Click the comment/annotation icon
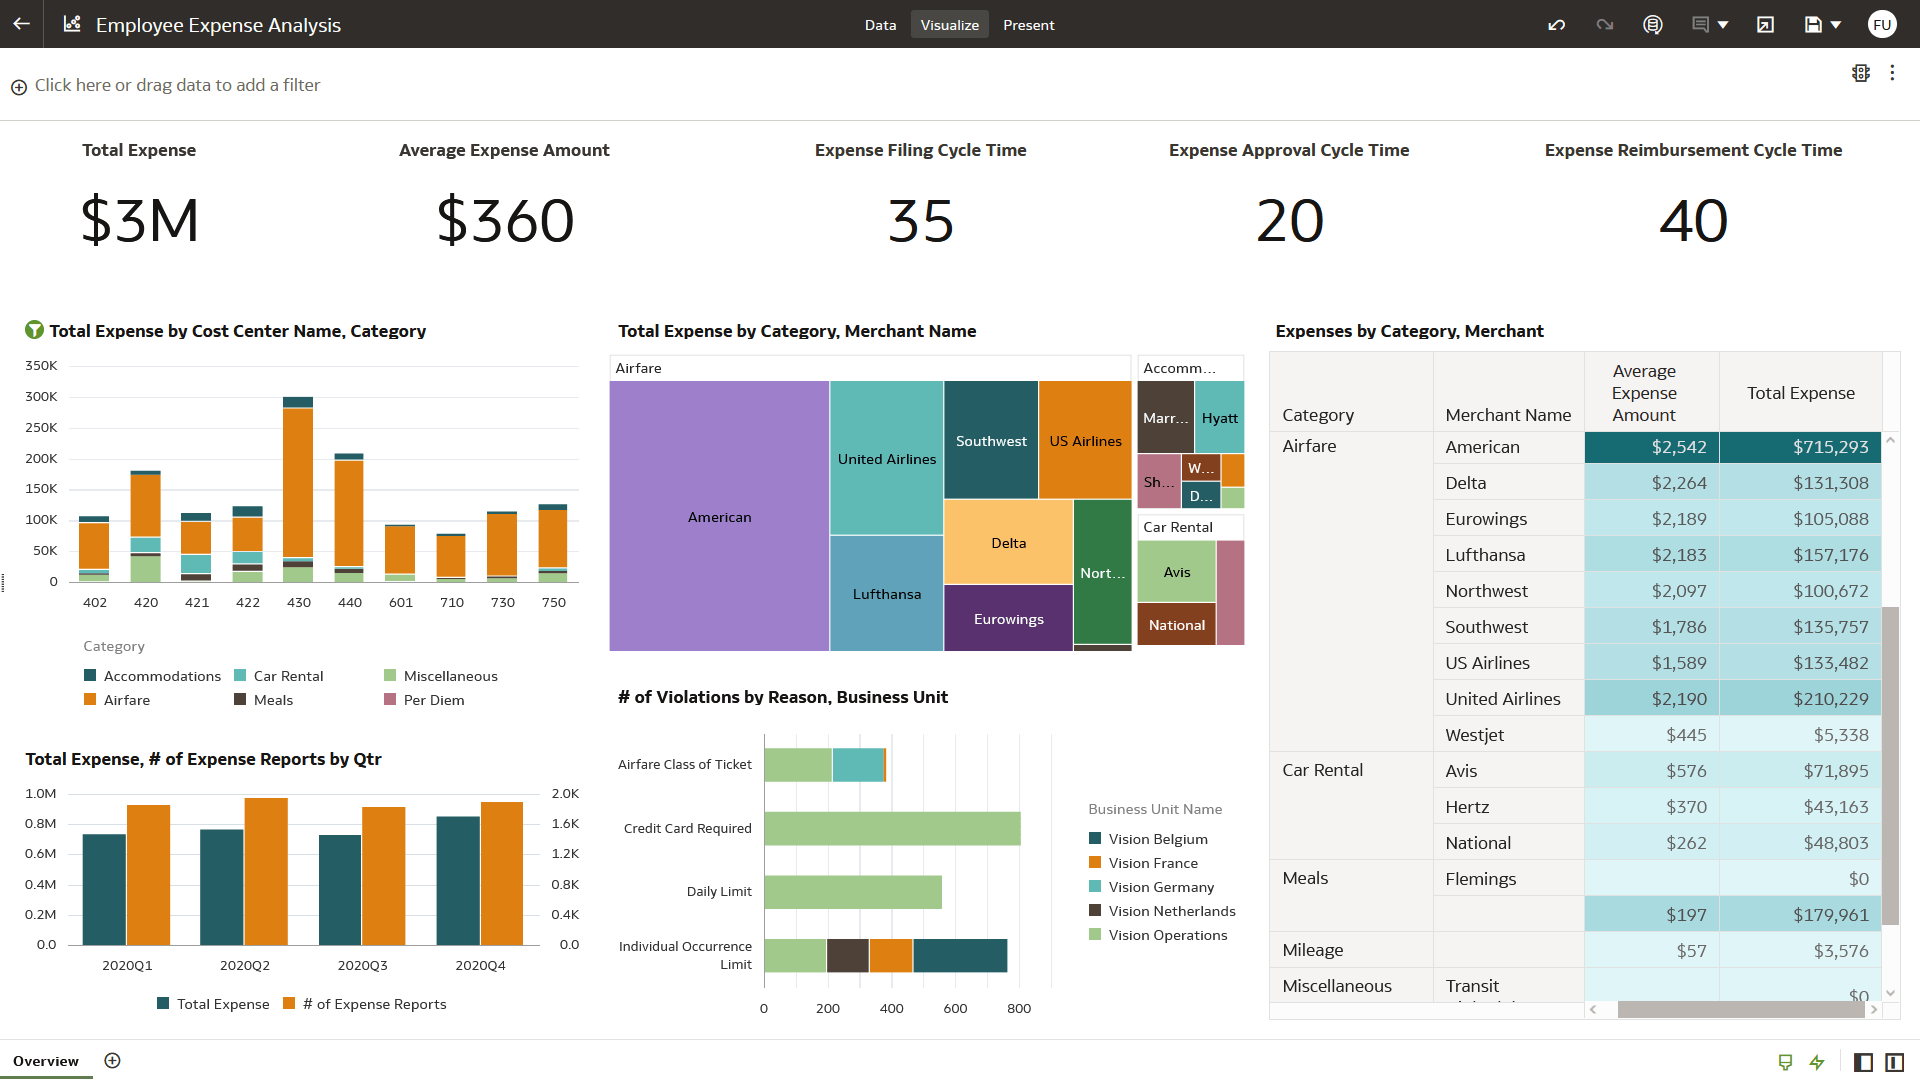The height and width of the screenshot is (1080, 1920). click(x=1700, y=24)
